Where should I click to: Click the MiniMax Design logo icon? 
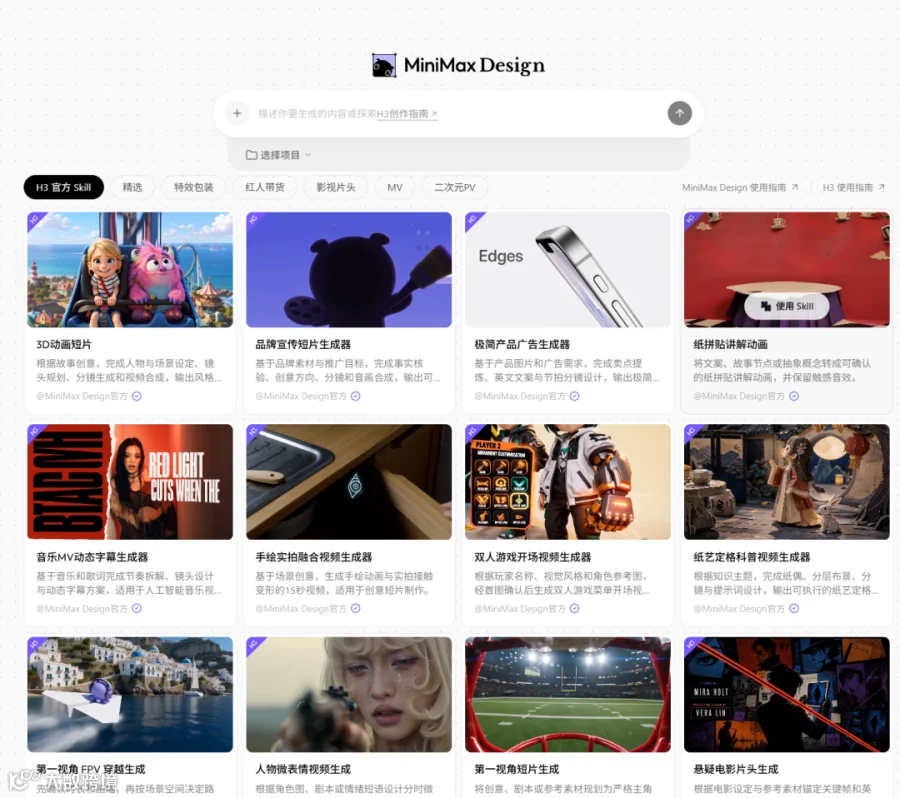pos(384,65)
